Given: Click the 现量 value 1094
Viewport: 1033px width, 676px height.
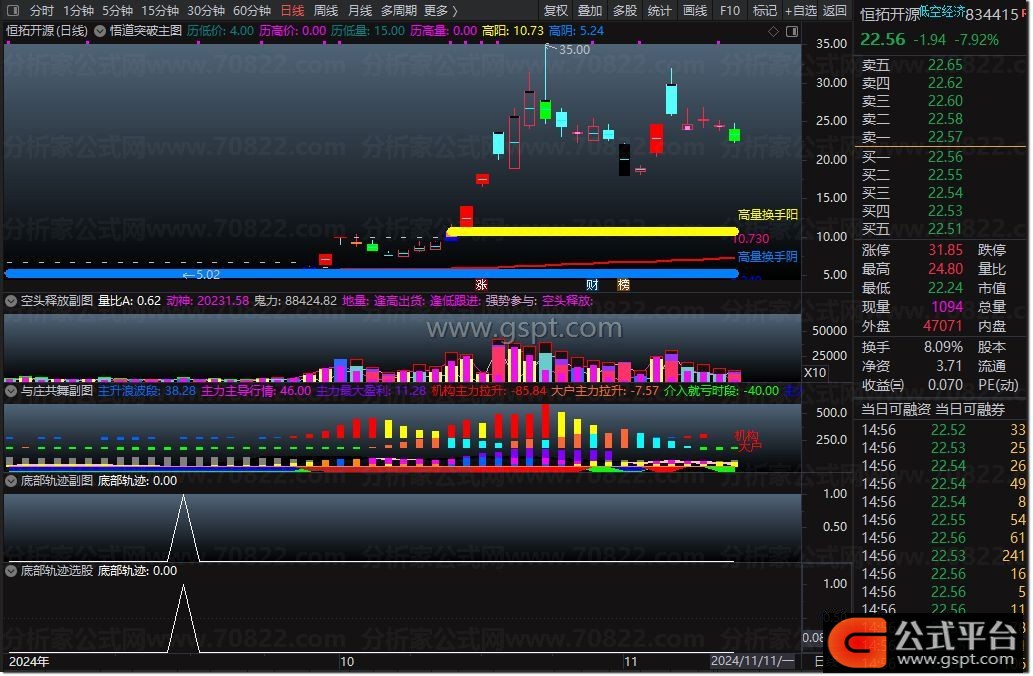Looking at the screenshot, I should [x=947, y=307].
